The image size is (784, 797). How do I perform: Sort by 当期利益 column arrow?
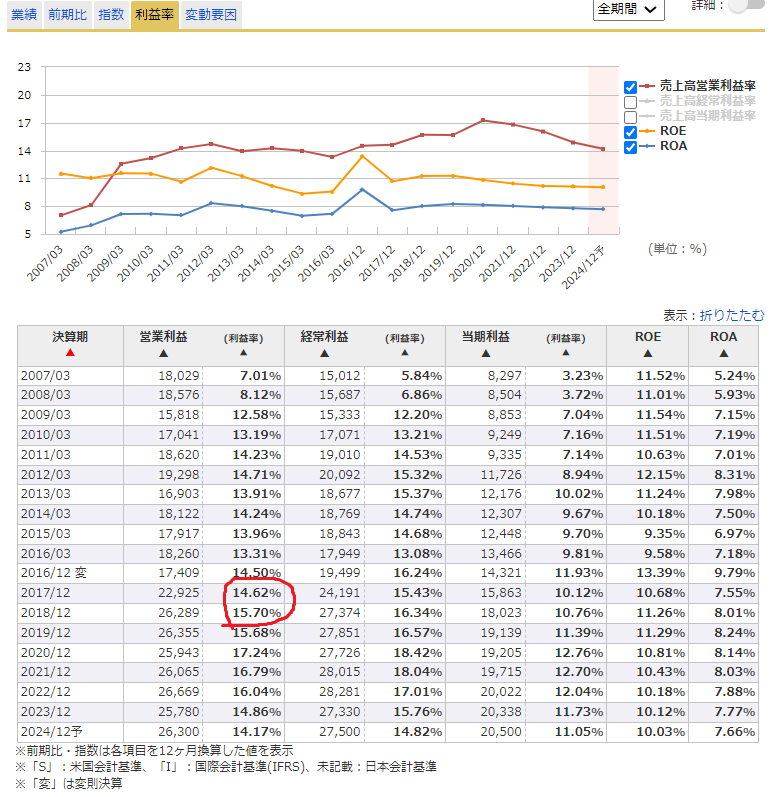pyautogui.click(x=486, y=353)
